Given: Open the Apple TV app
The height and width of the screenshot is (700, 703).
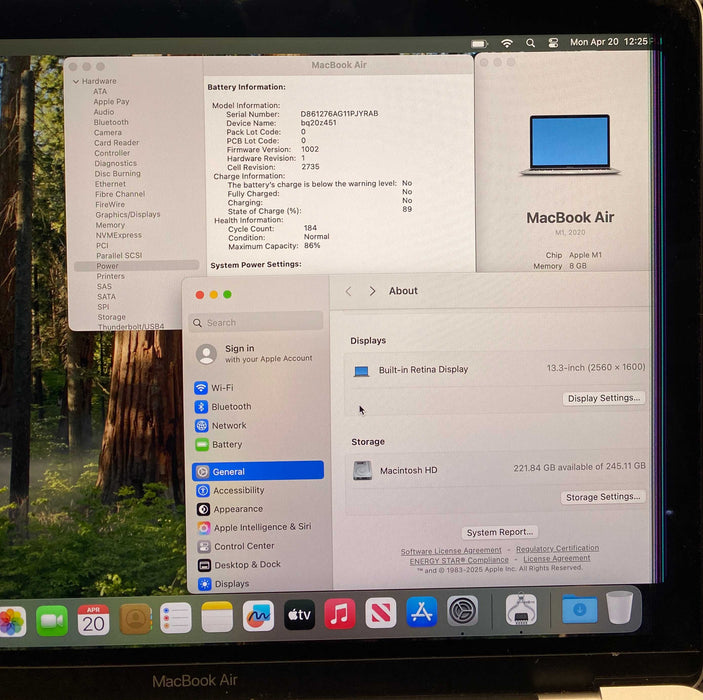Looking at the screenshot, I should click(299, 614).
